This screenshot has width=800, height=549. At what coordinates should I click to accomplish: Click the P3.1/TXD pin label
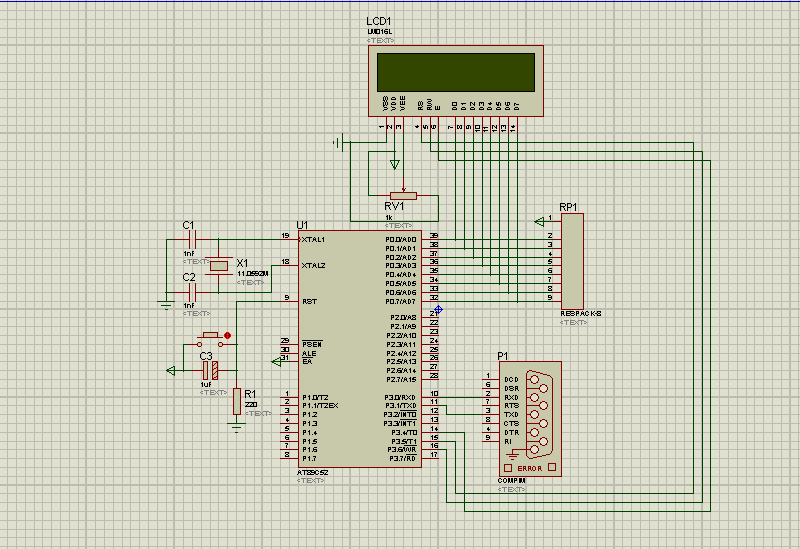[400, 406]
